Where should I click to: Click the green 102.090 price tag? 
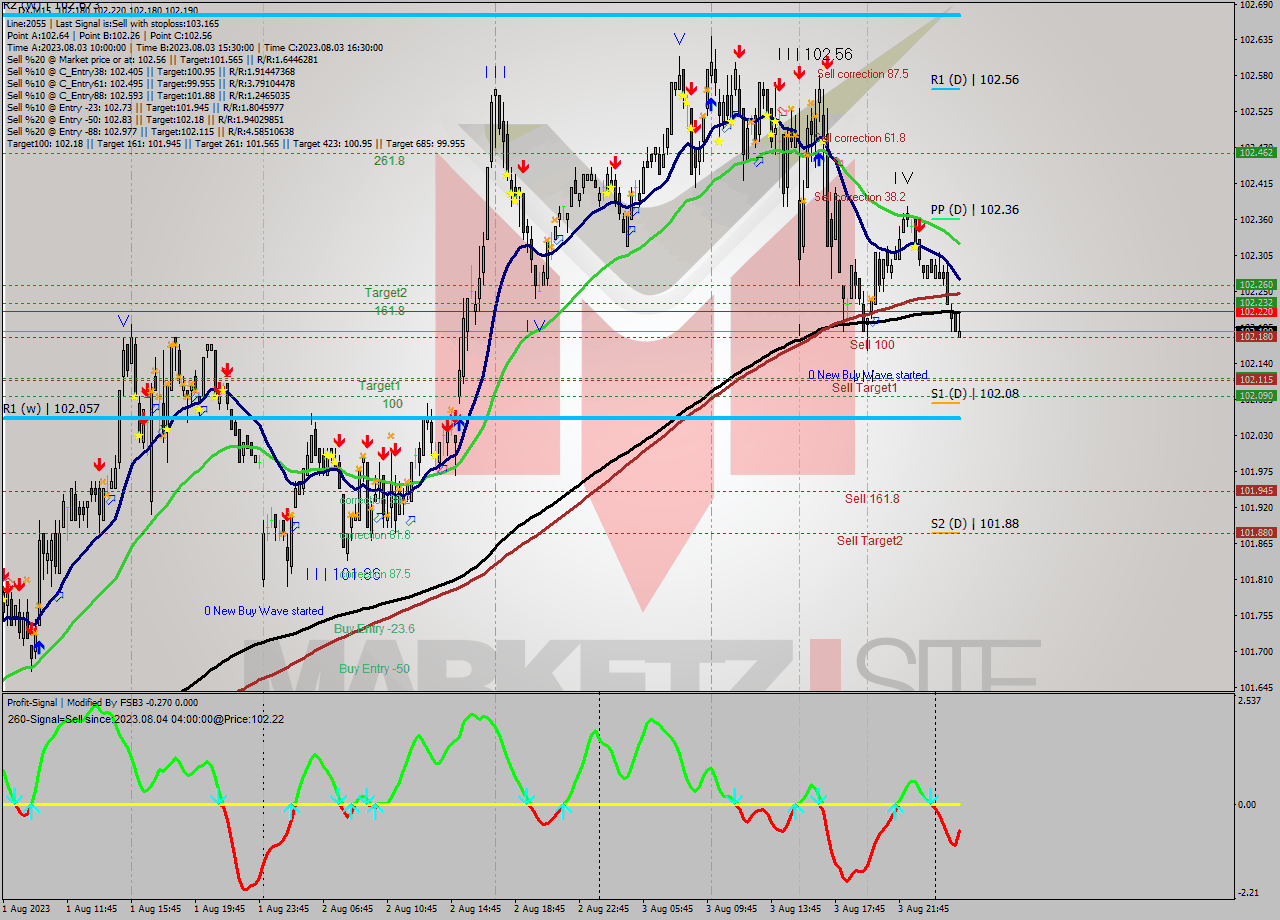pyautogui.click(x=1256, y=396)
